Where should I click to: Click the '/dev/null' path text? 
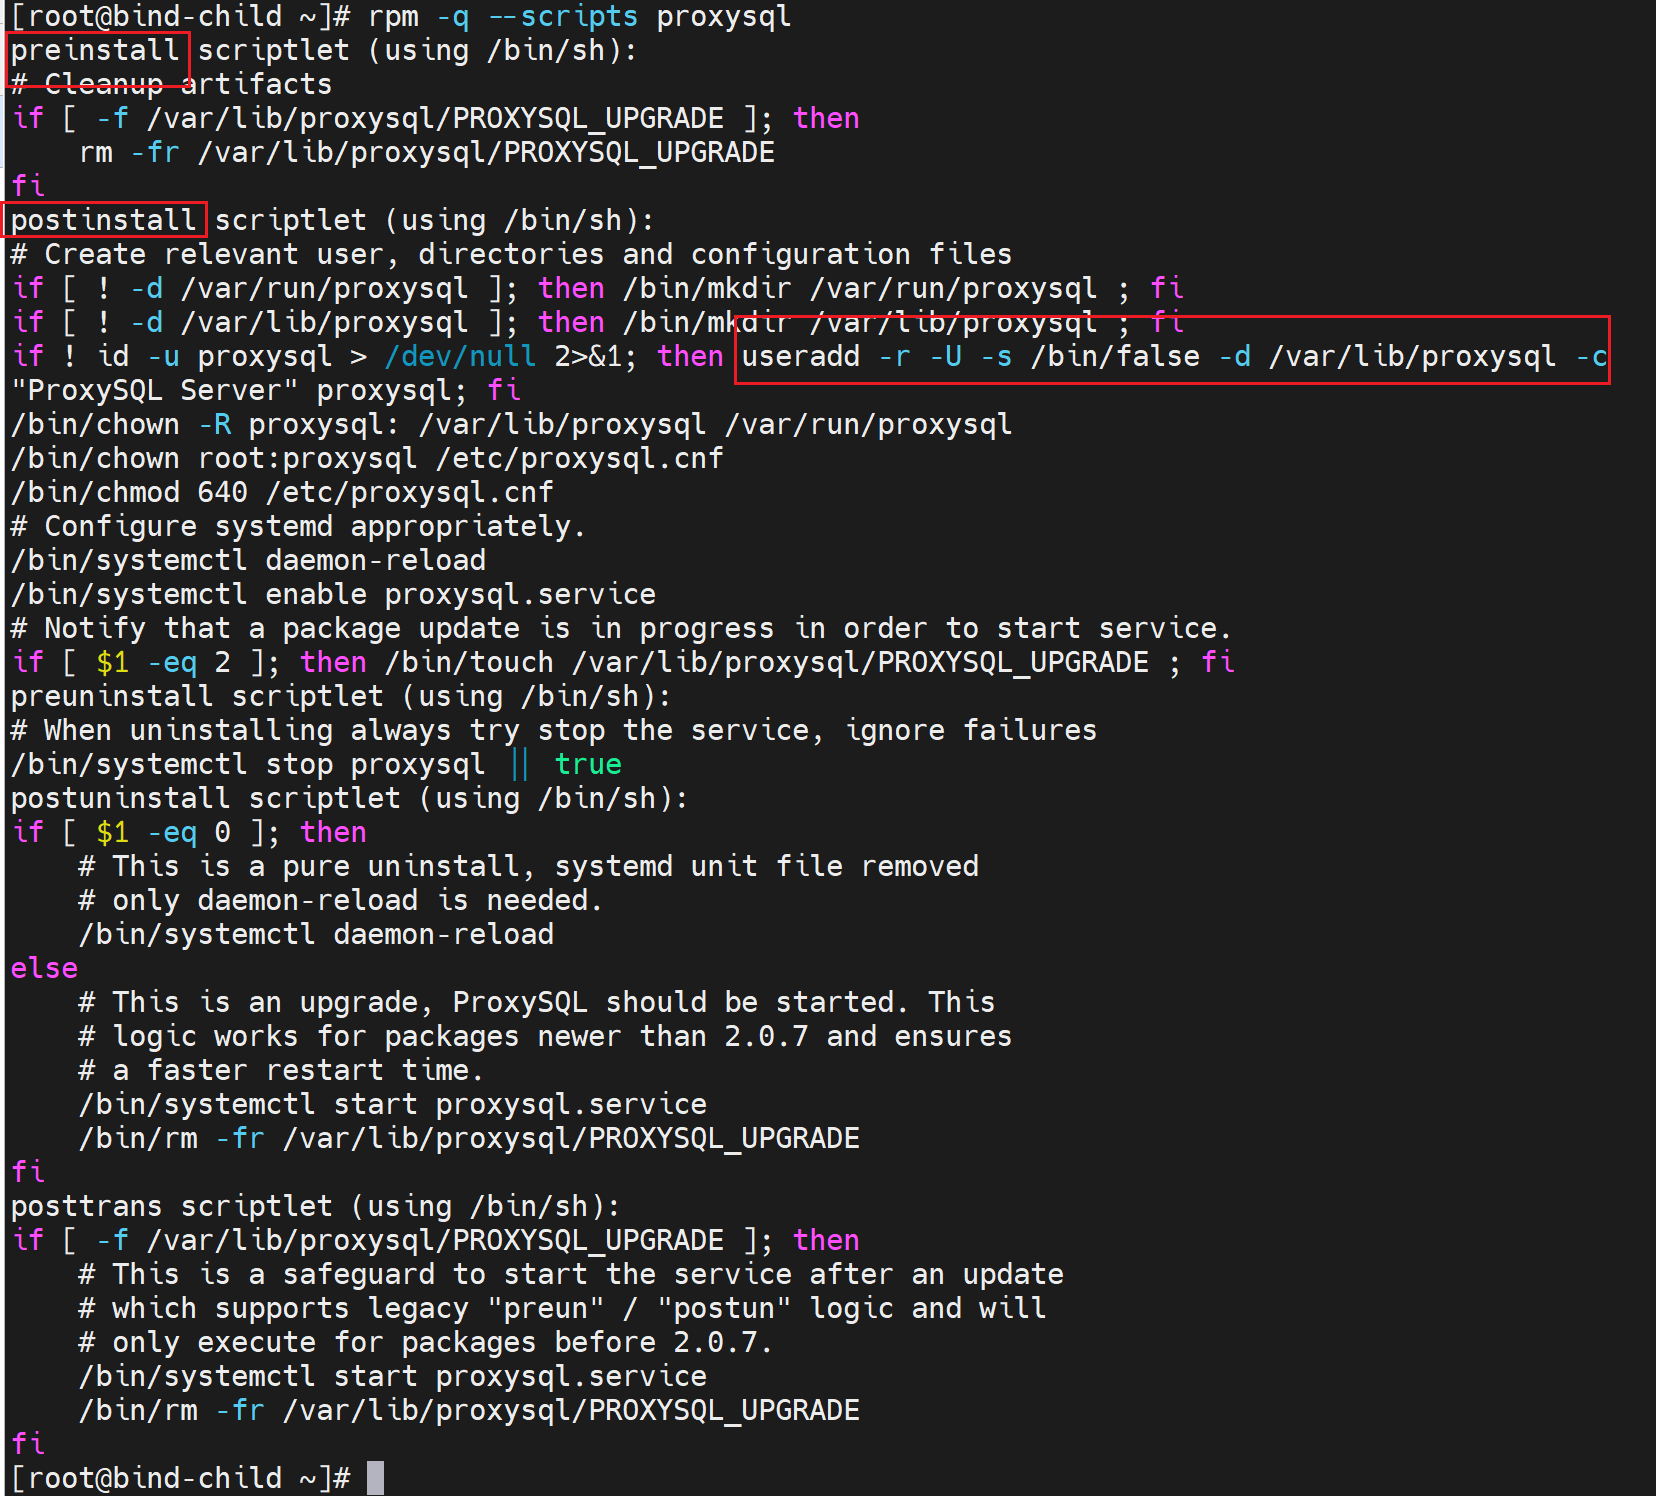click(460, 357)
